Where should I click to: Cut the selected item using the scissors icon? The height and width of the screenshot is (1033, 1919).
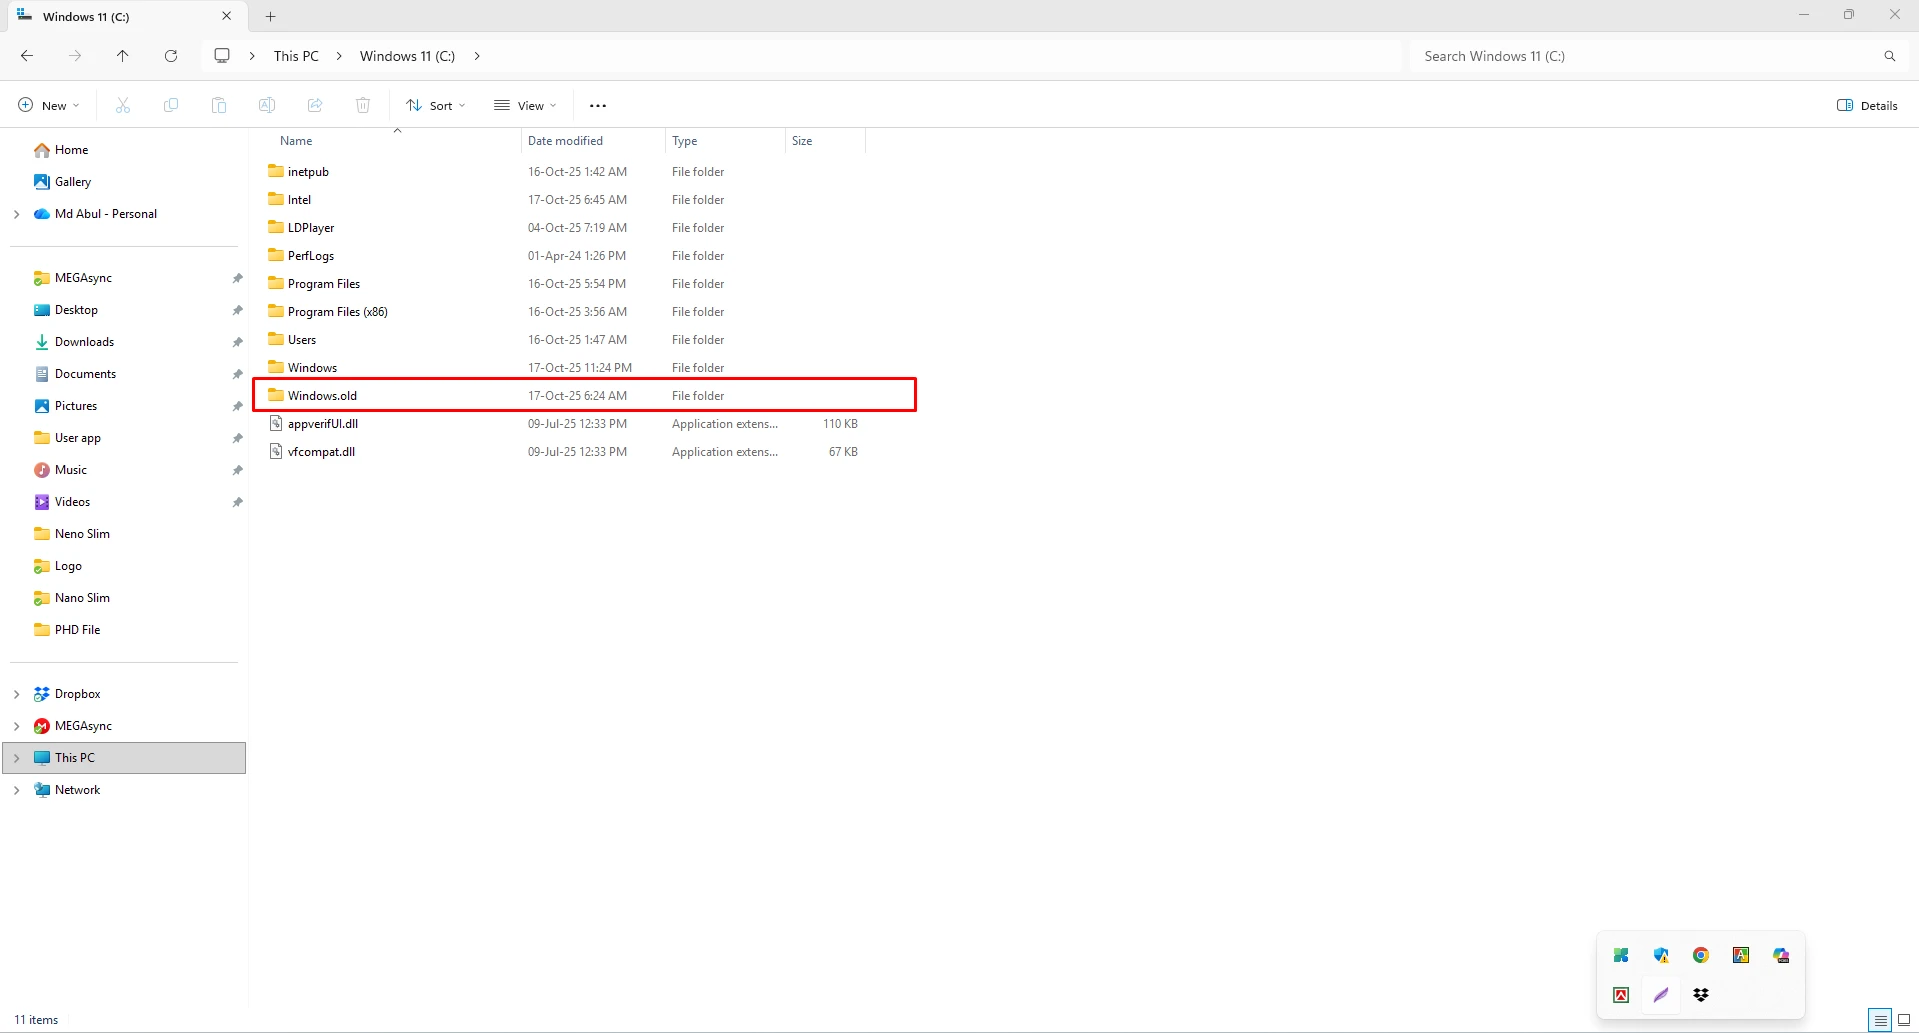[x=122, y=105]
